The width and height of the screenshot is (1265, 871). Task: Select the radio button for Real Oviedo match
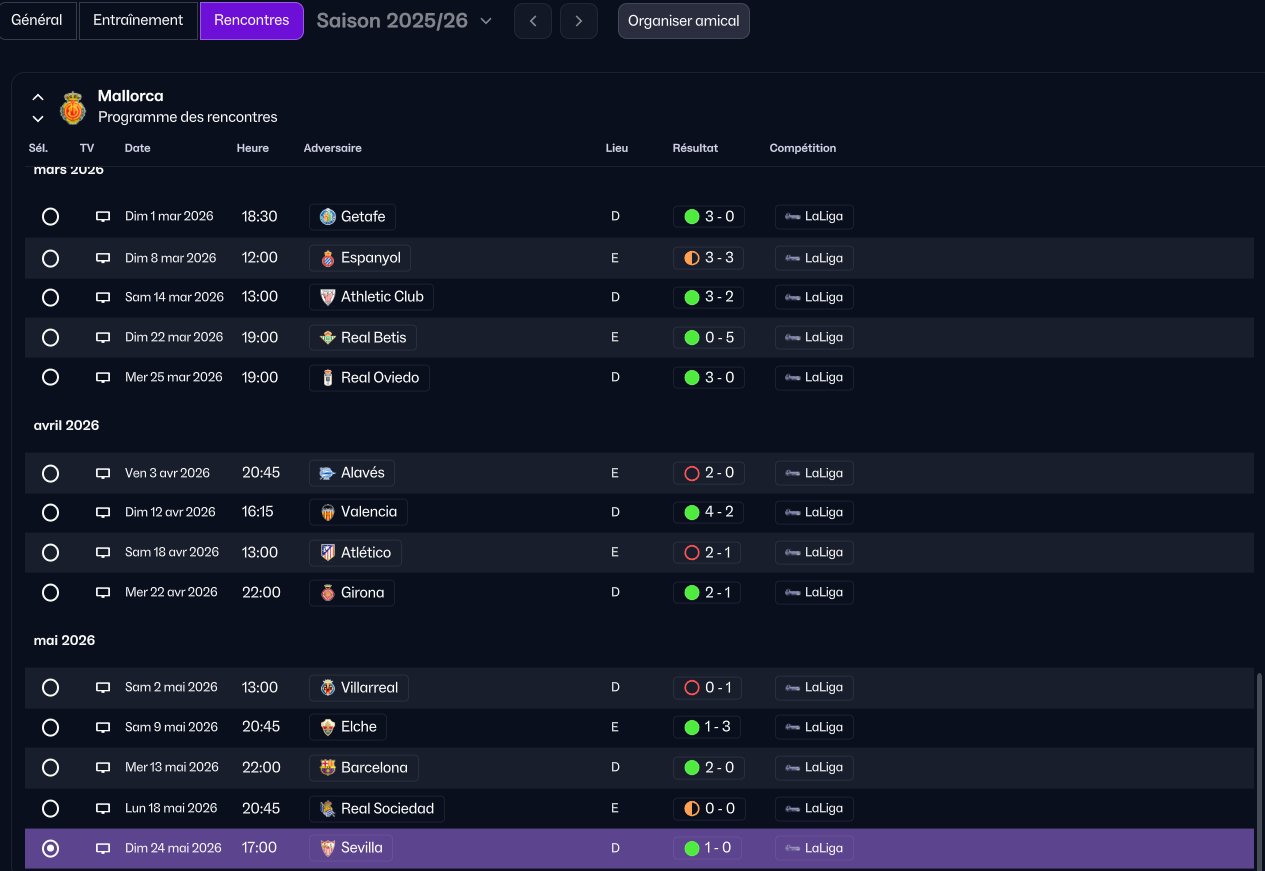click(x=50, y=377)
